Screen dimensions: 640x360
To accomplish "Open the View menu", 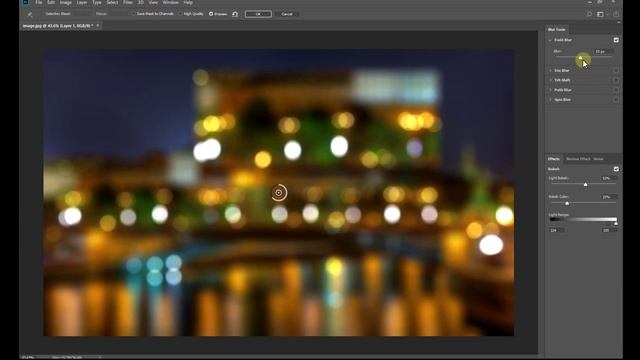I will pyautogui.click(x=153, y=2).
